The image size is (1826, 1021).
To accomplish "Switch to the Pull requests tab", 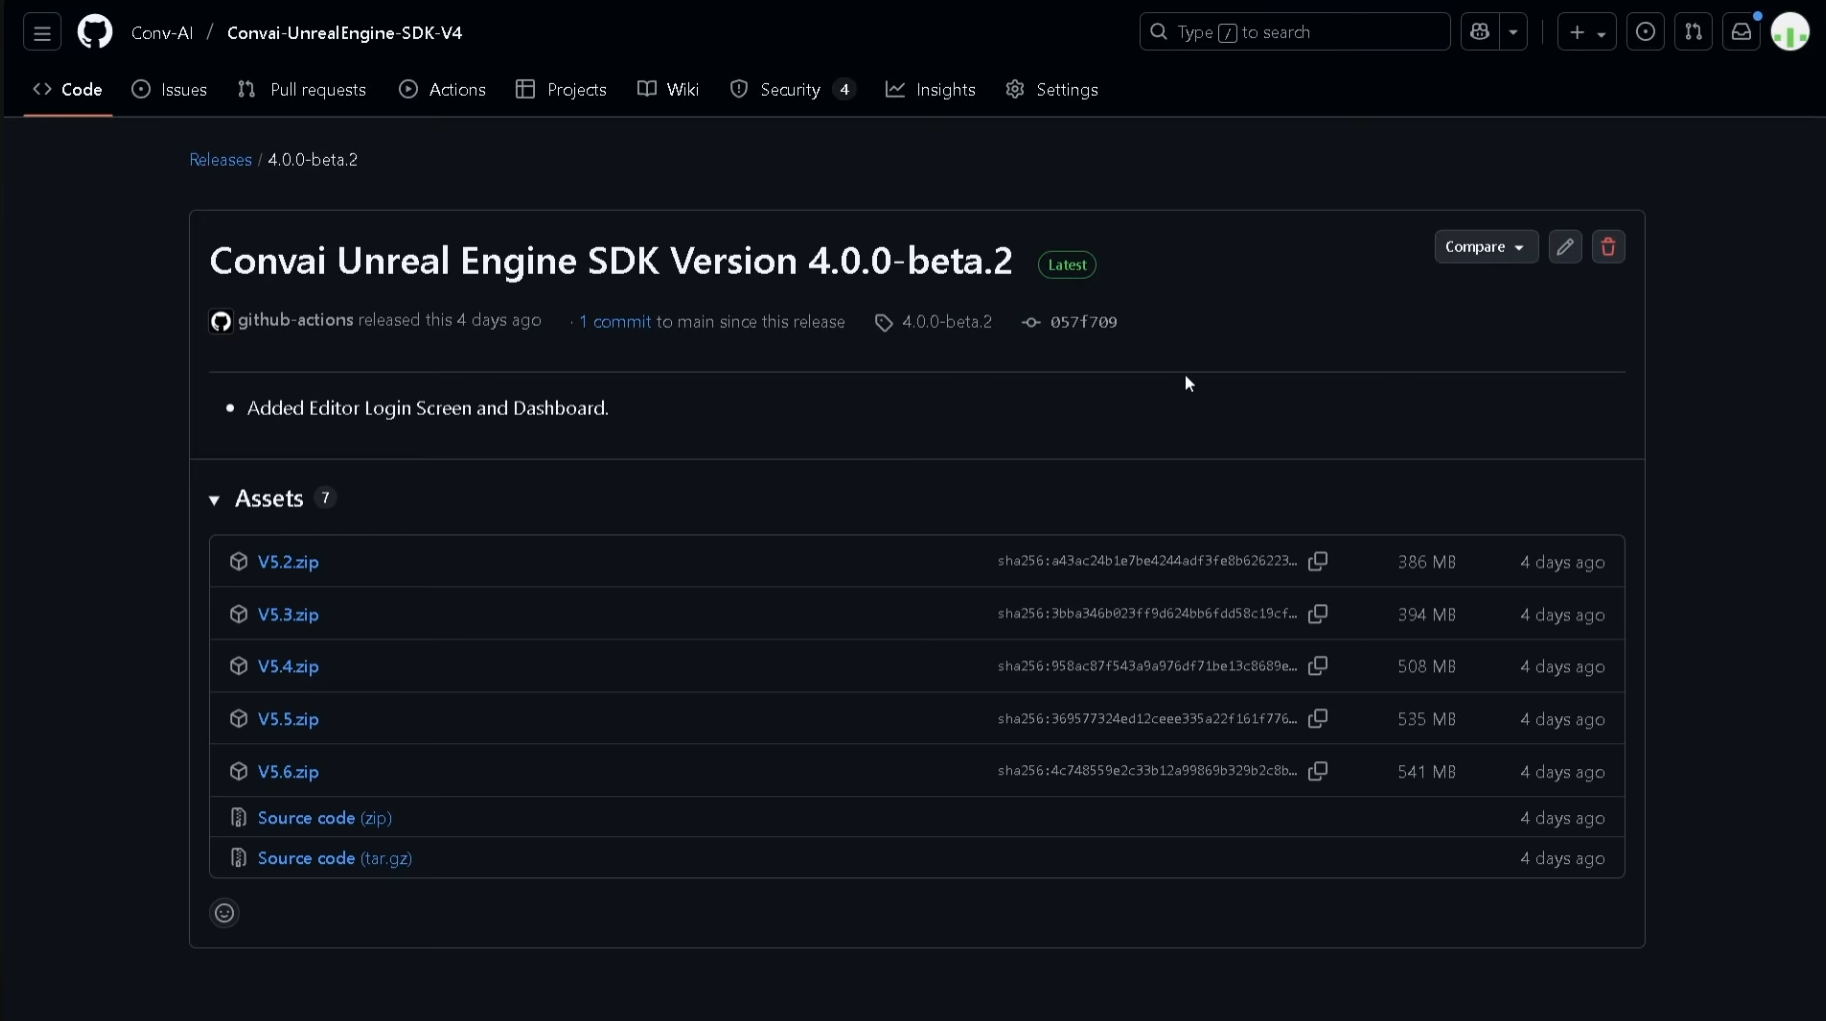I will [x=302, y=90].
